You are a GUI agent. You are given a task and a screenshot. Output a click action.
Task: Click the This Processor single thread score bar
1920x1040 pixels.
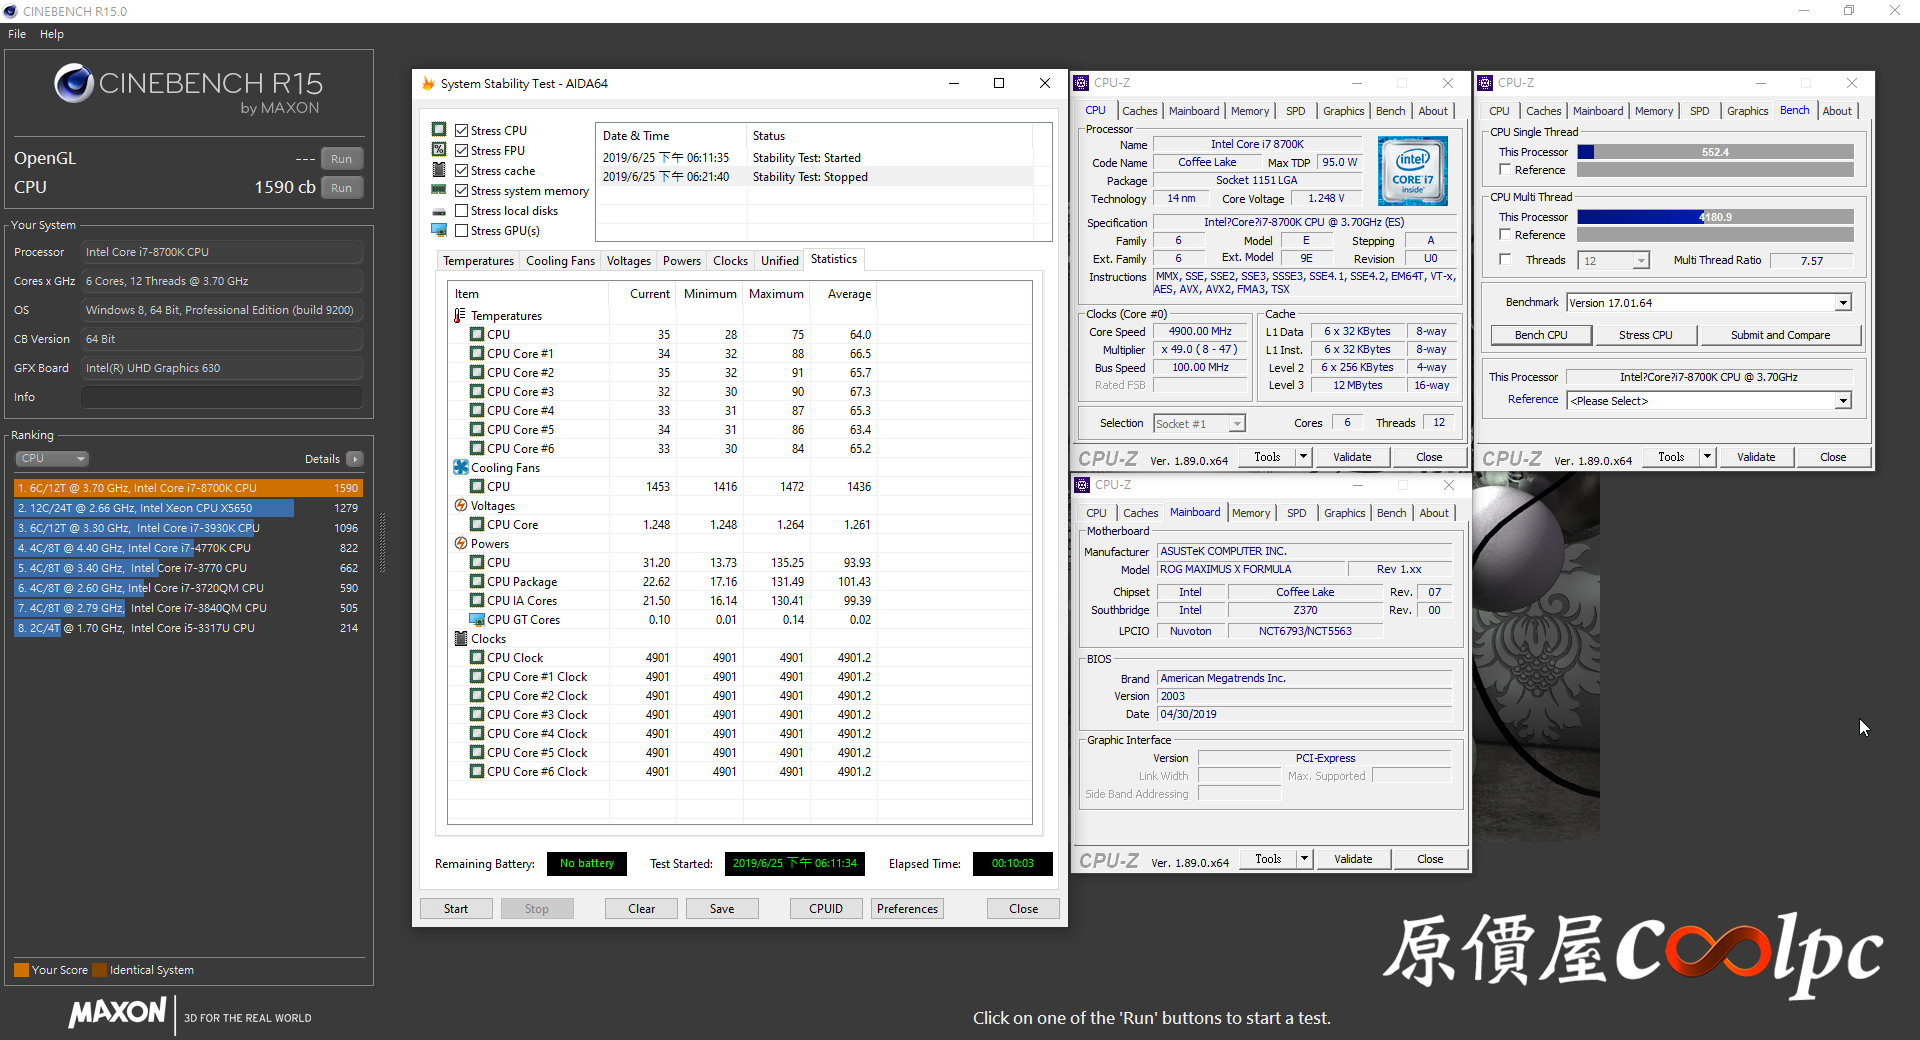tap(1715, 152)
